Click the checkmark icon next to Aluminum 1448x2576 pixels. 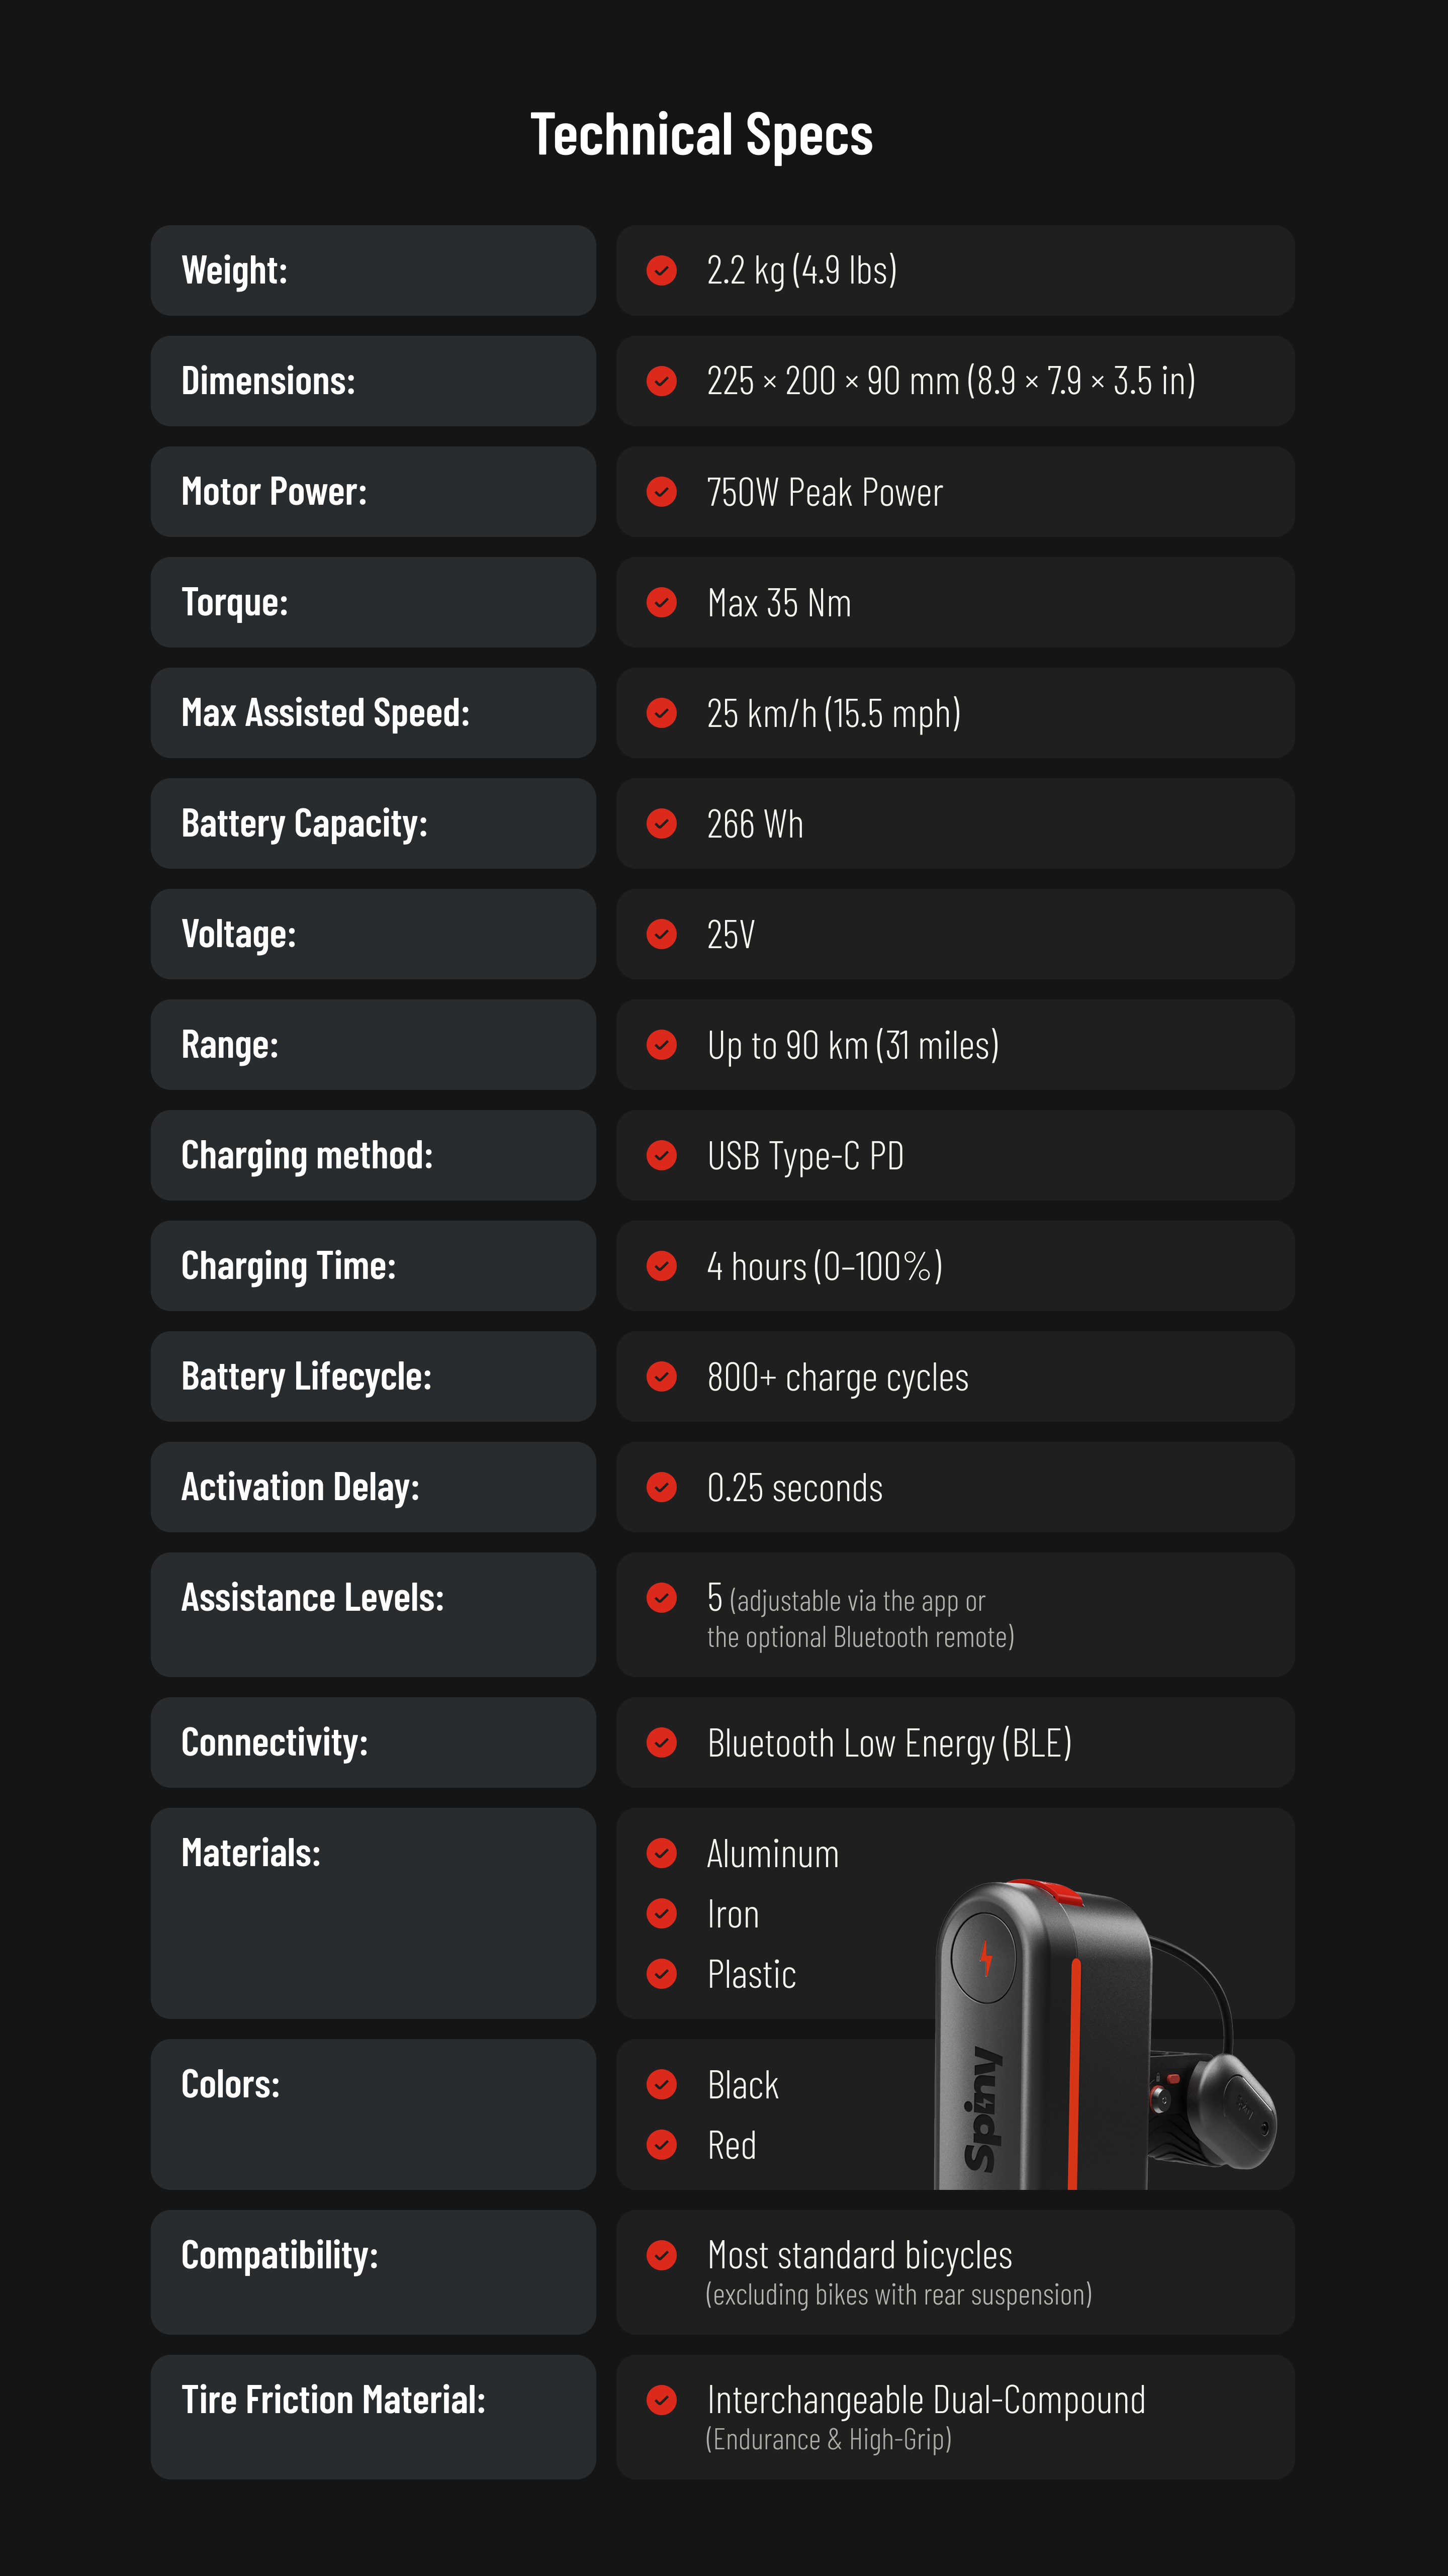[661, 1853]
